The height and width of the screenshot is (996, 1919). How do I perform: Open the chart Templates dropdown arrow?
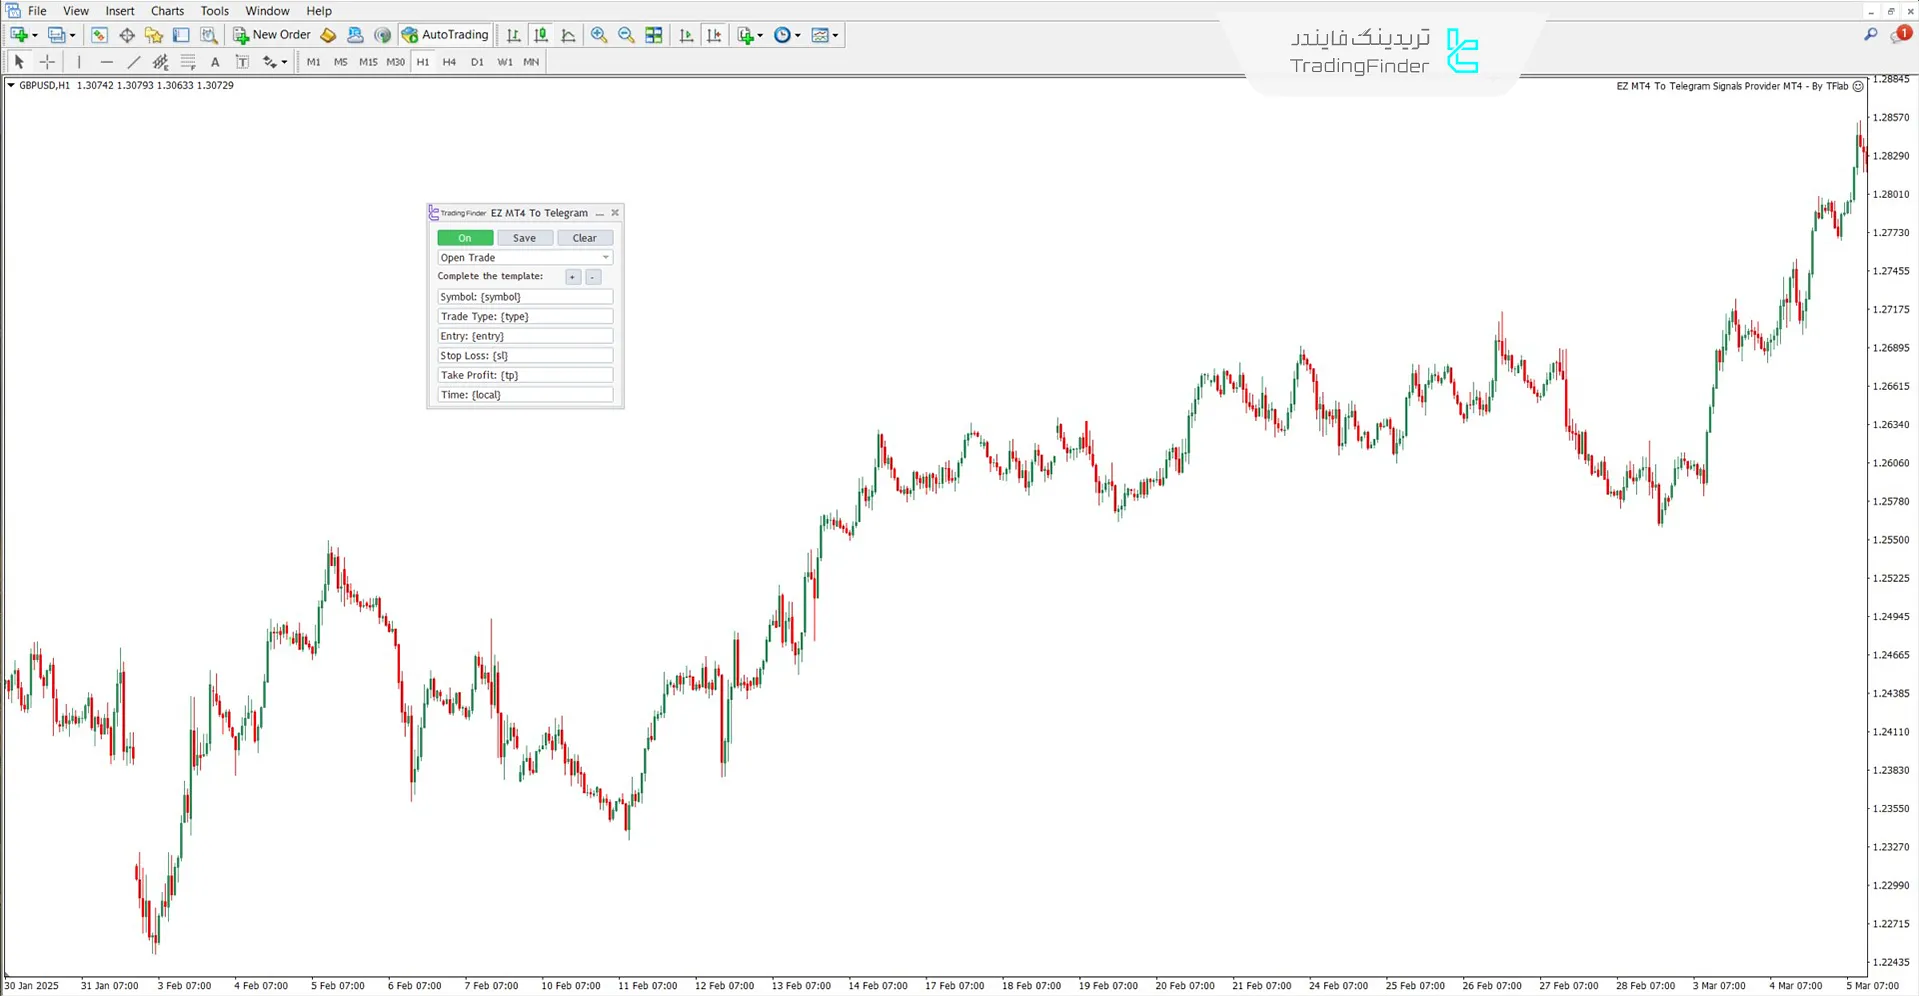(835, 35)
